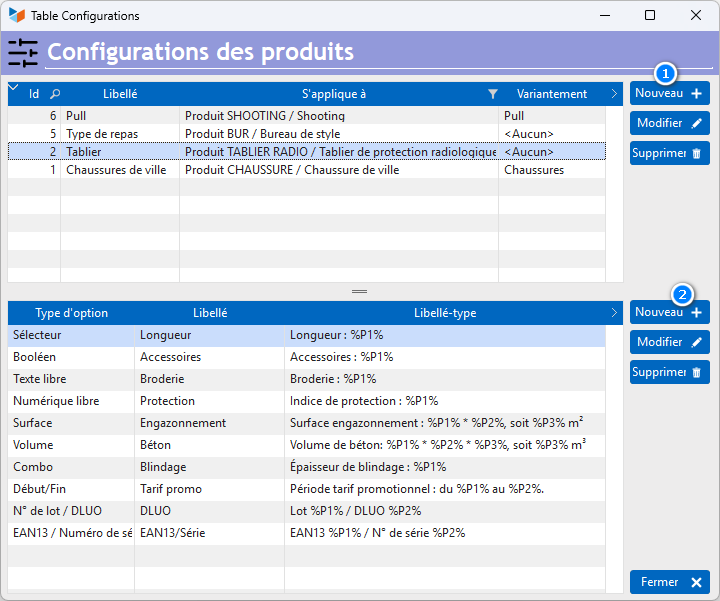The width and height of the screenshot is (720, 601).
Task: Delete configuration with upper Supprimer button
Action: (669, 153)
